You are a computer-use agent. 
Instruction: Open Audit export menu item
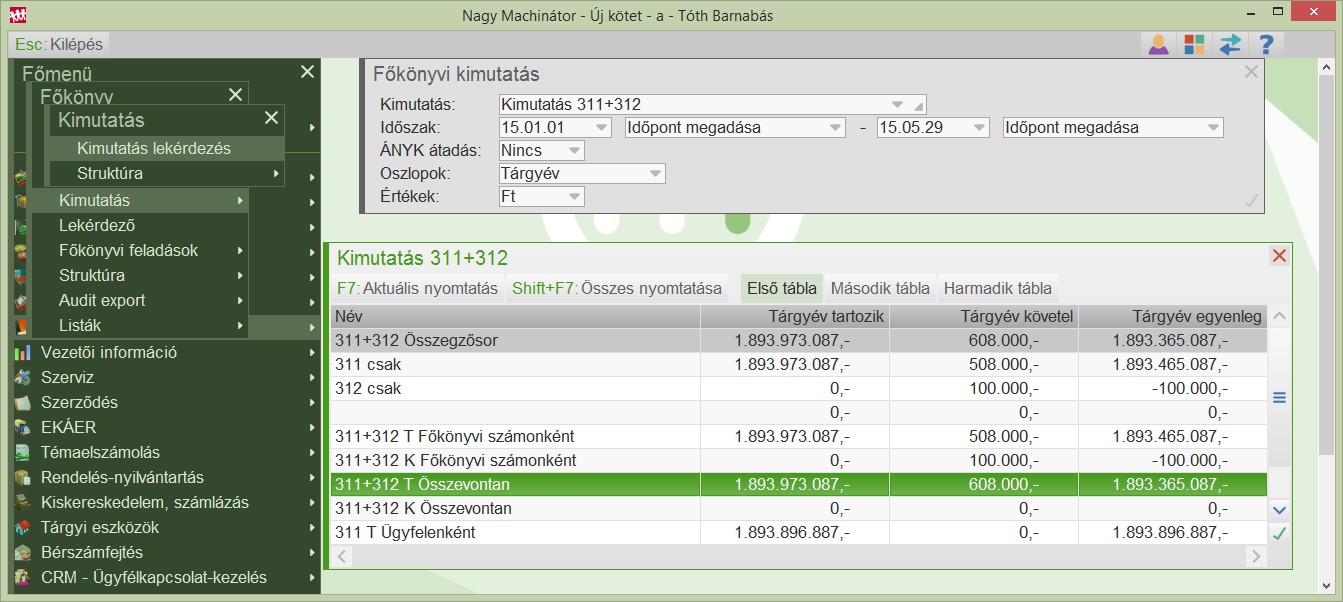click(140, 300)
